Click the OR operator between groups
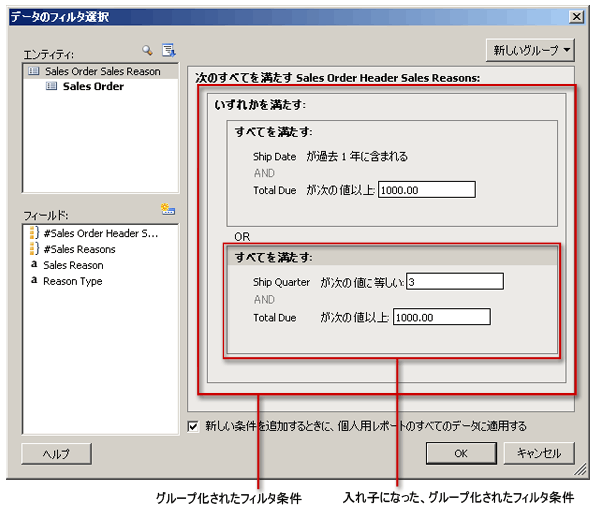Image resolution: width=596 pixels, height=514 pixels. [x=242, y=237]
